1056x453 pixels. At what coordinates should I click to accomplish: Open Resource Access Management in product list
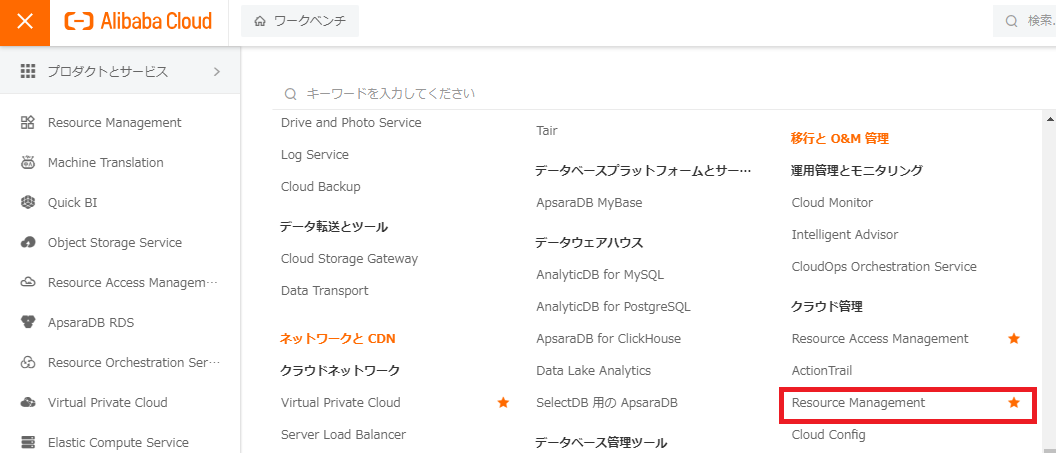point(880,339)
